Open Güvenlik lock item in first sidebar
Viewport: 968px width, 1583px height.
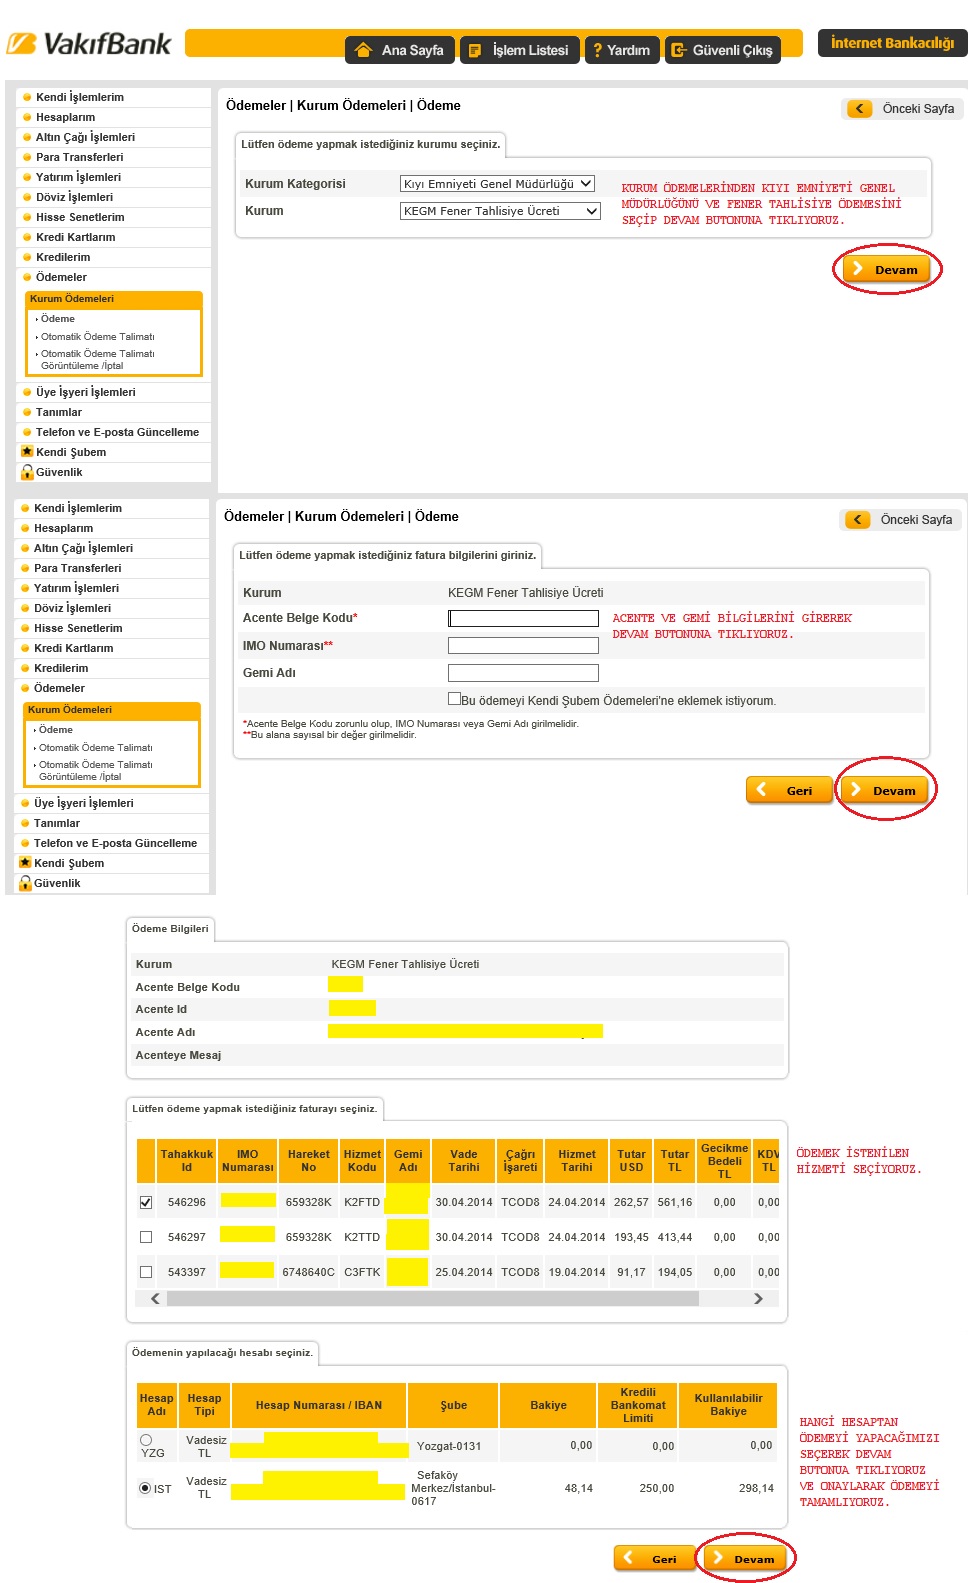click(28, 472)
